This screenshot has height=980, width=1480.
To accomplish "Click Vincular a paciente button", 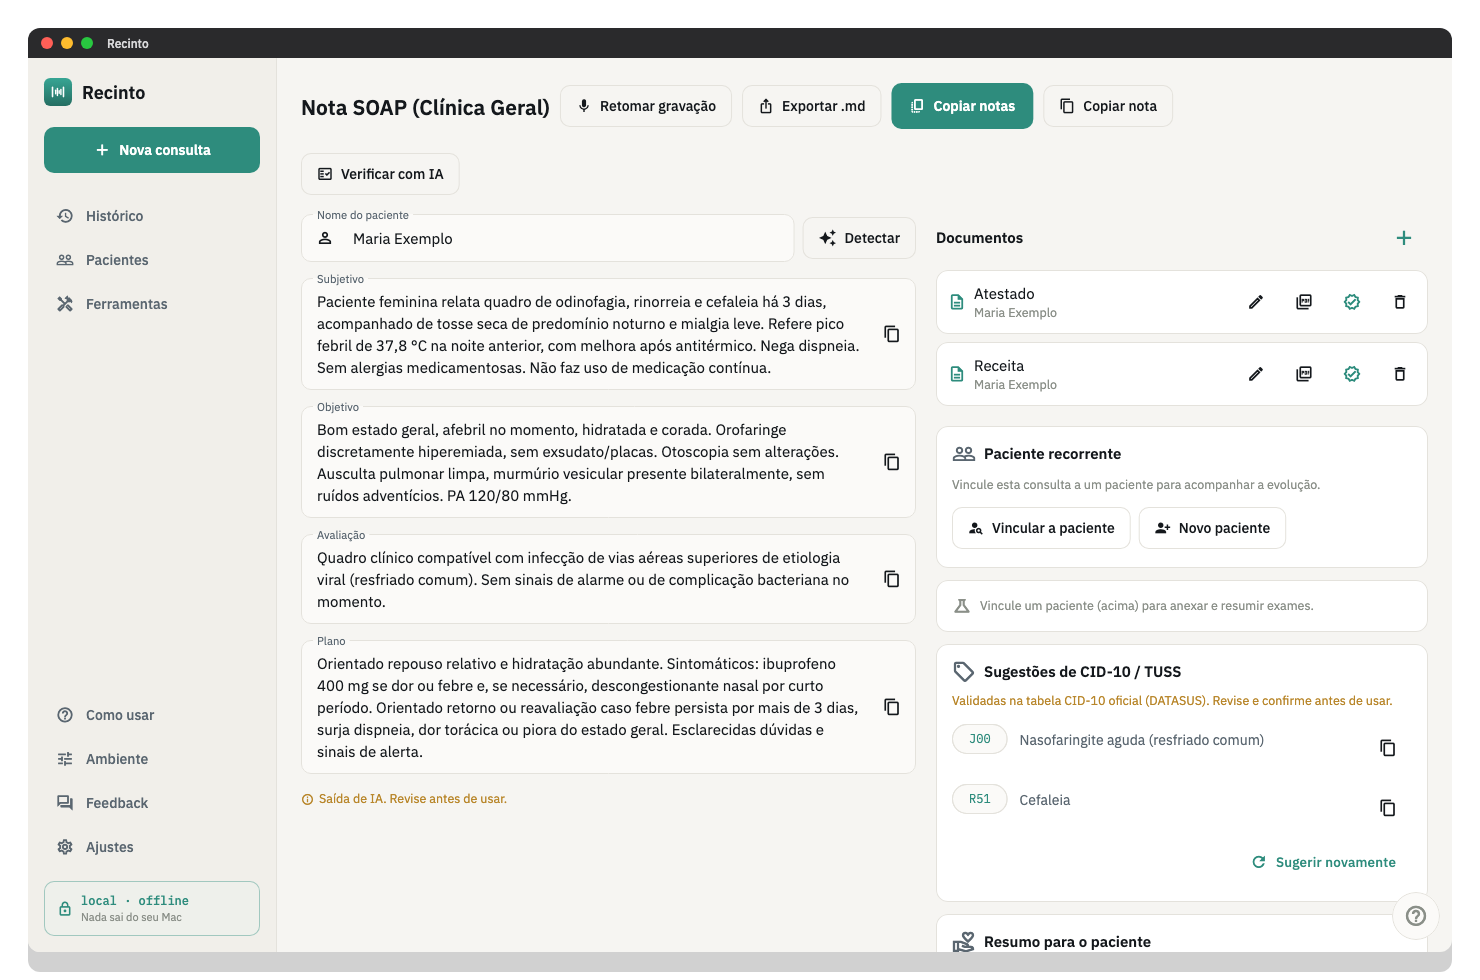I will point(1041,528).
